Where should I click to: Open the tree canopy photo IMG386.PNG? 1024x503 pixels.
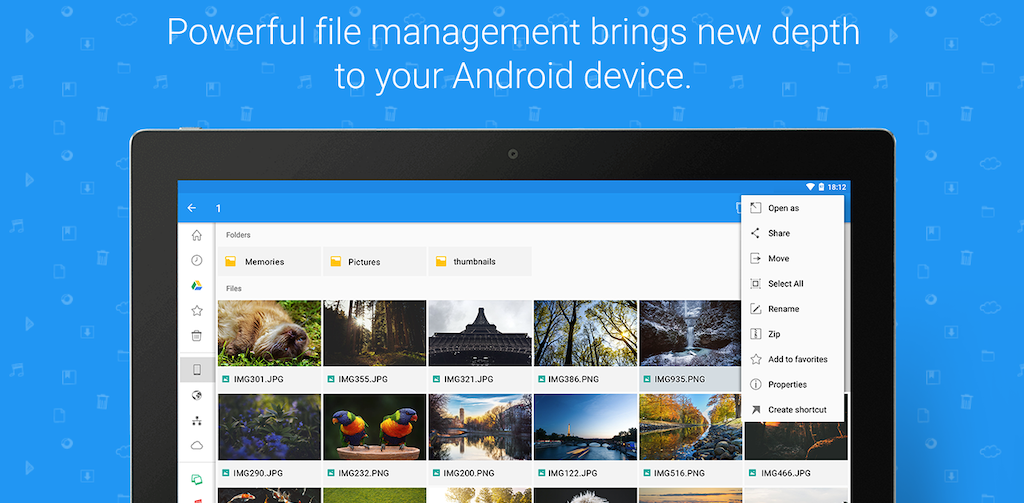tap(585, 333)
